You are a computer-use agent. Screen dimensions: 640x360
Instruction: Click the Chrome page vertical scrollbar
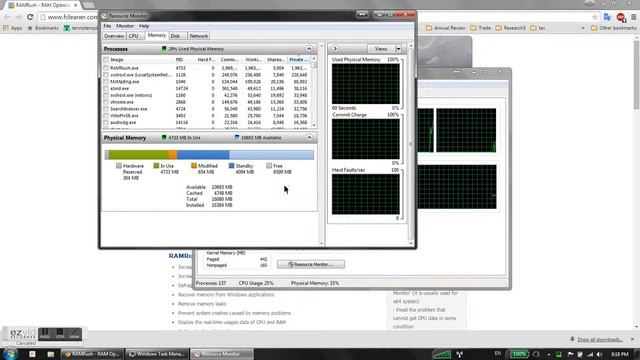(x=637, y=182)
